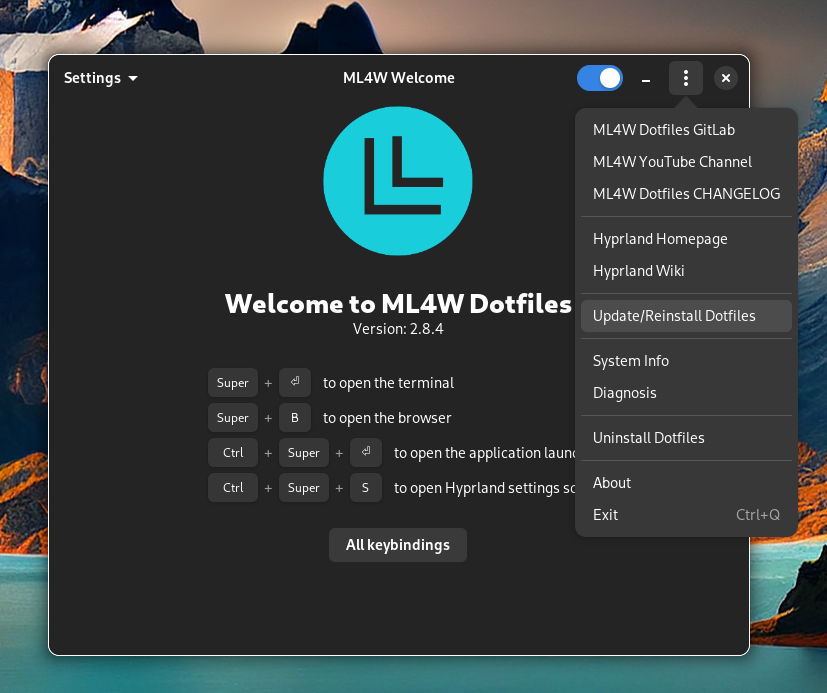Viewport: 827px width, 693px height.
Task: Minimize the ML4W Welcome window
Action: click(646, 78)
